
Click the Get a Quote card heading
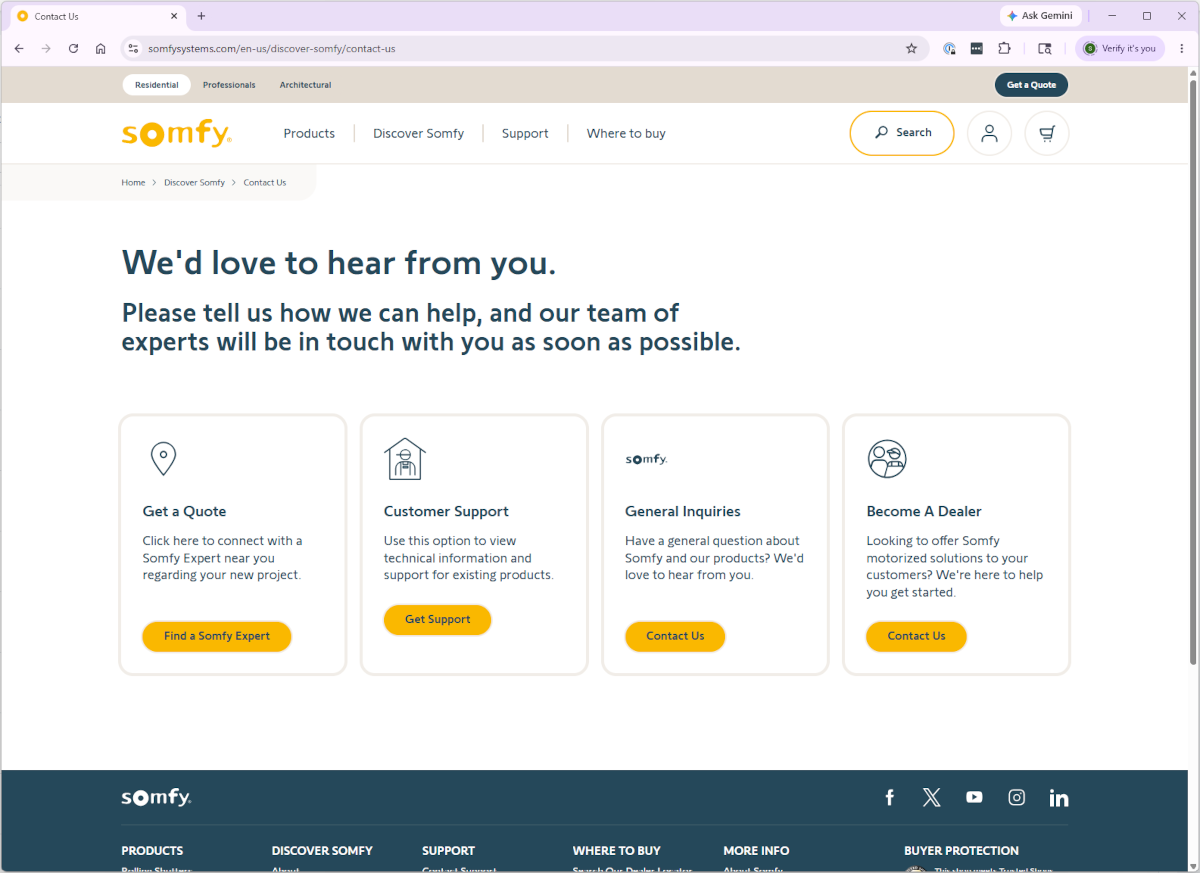coord(185,511)
